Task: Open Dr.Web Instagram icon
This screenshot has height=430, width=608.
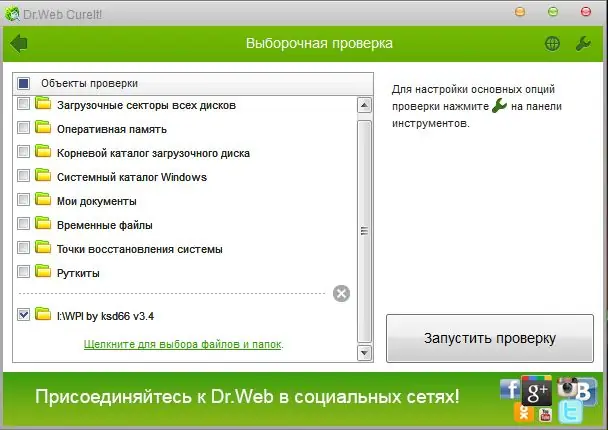Action: coord(567,387)
